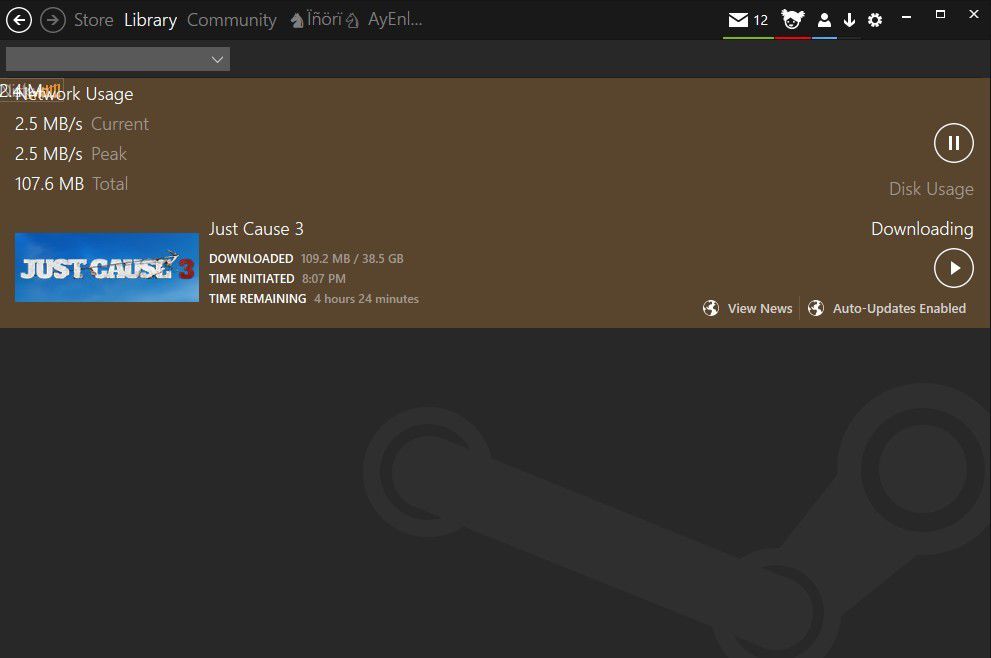Viewport: 991px width, 658px height.
Task: Open the profile name tab with knight icons
Action: (325, 20)
